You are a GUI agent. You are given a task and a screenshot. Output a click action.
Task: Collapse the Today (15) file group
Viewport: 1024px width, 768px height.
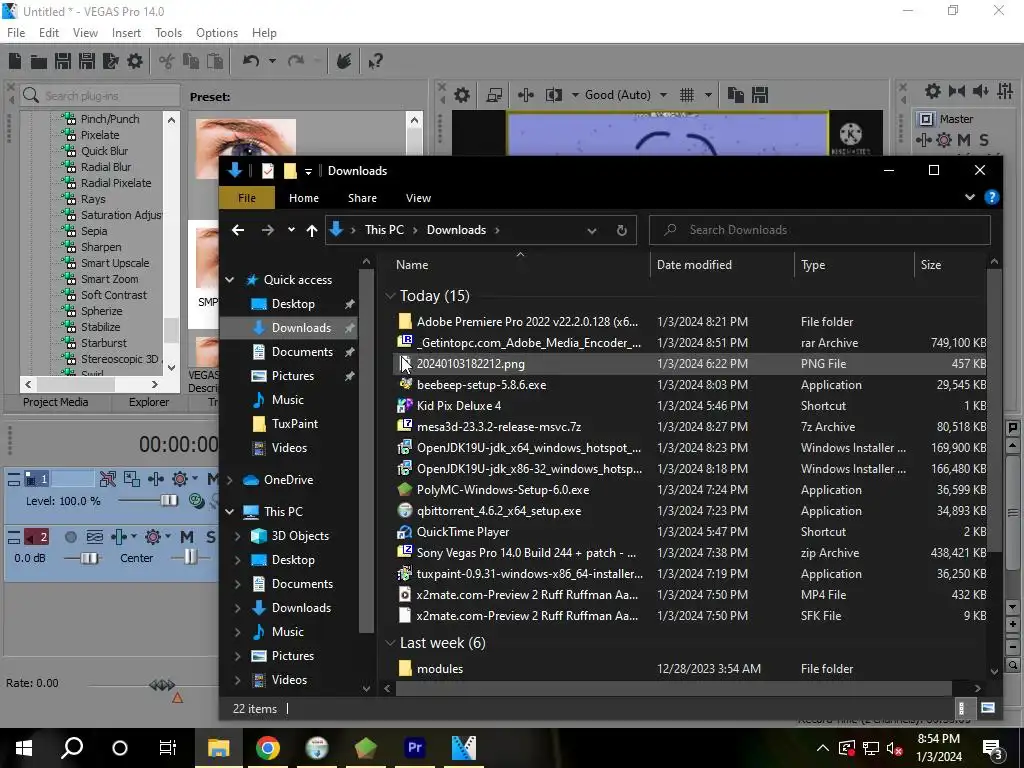point(391,296)
